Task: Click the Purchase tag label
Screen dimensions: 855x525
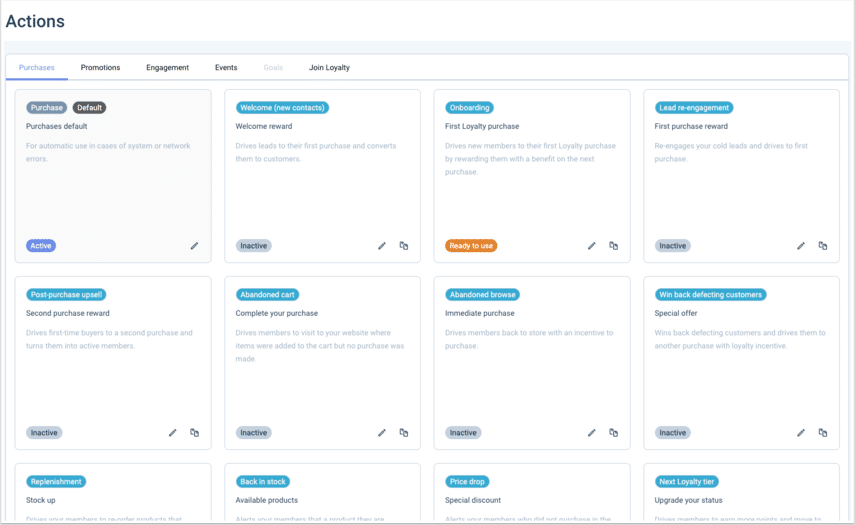Action: point(46,108)
